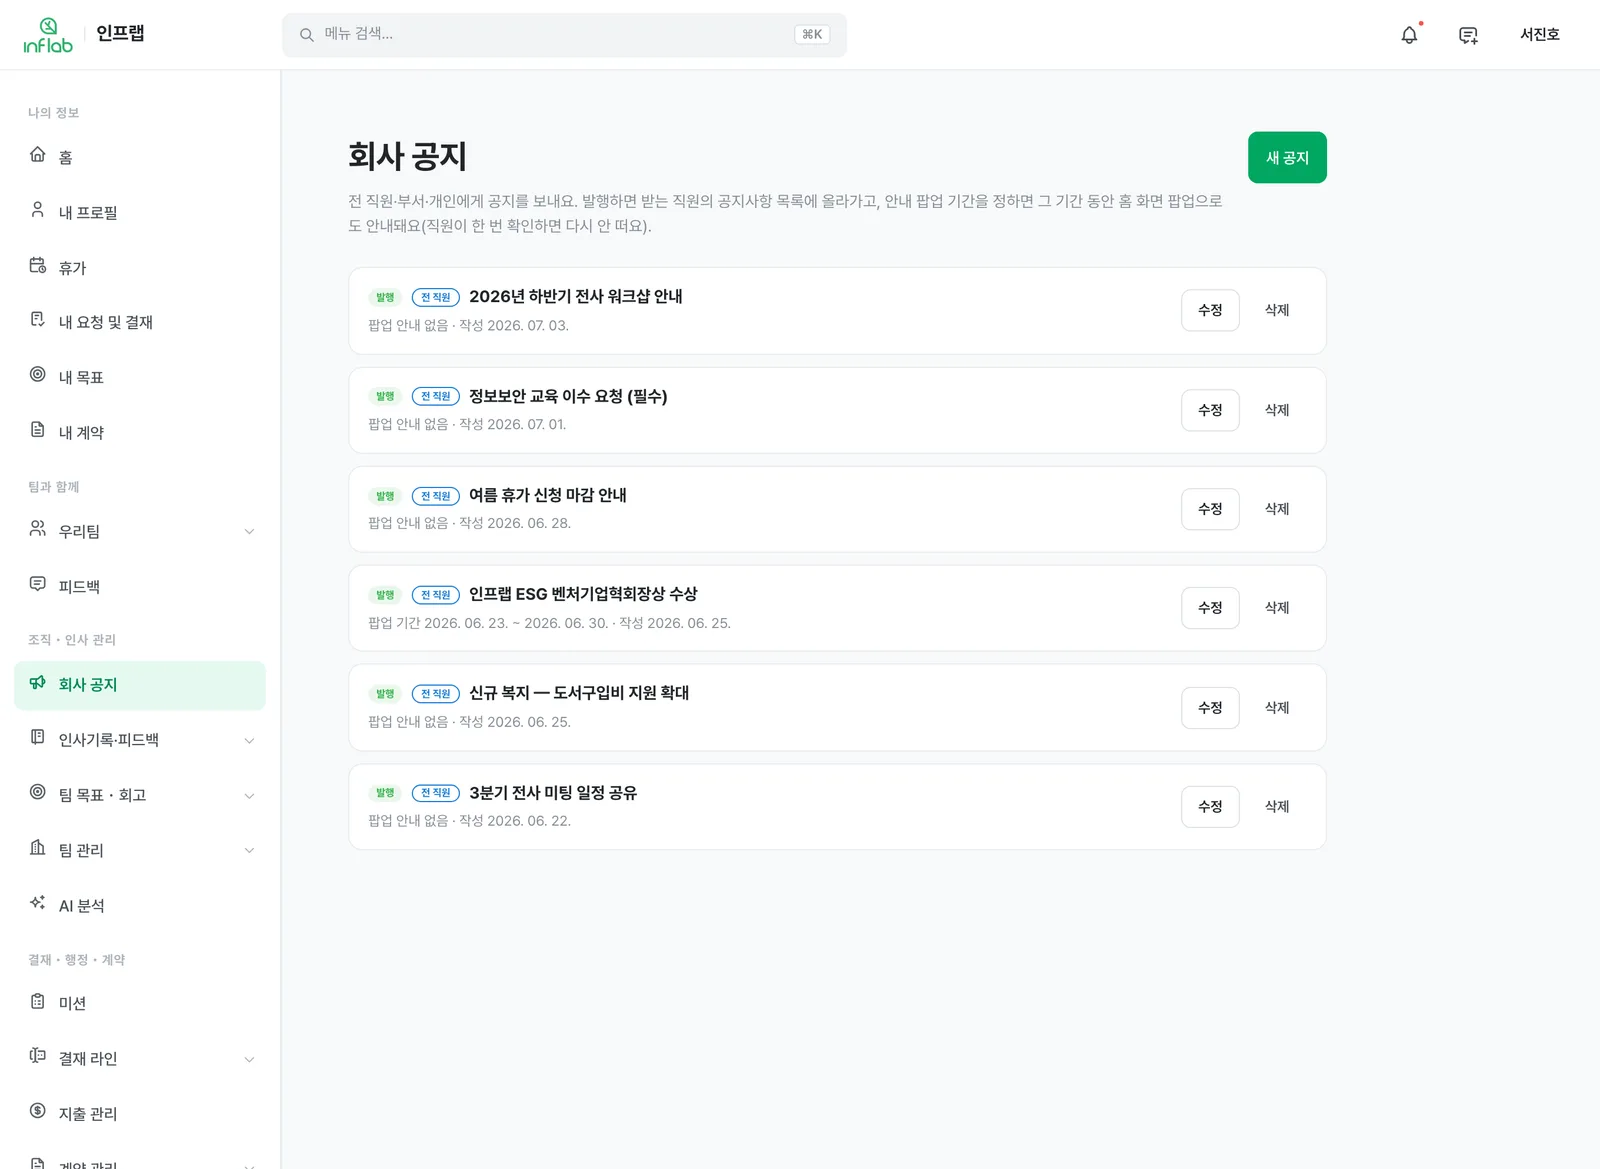The height and width of the screenshot is (1169, 1600).
Task: Open the 피드백 menu item
Action: (140, 586)
